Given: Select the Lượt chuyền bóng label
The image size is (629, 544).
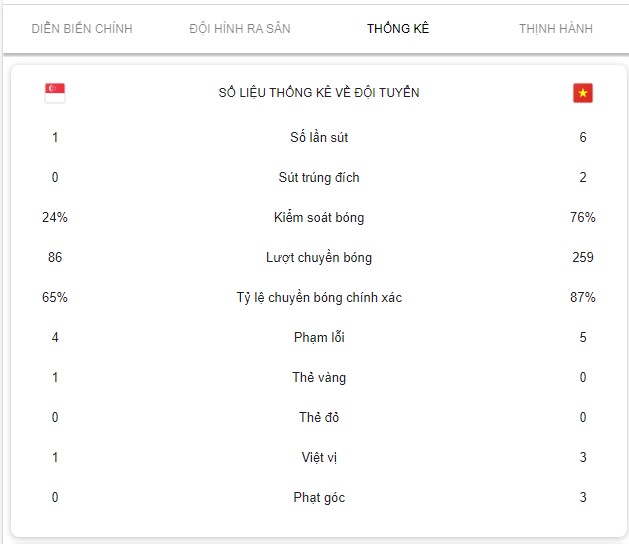Looking at the screenshot, I should pos(319,258).
